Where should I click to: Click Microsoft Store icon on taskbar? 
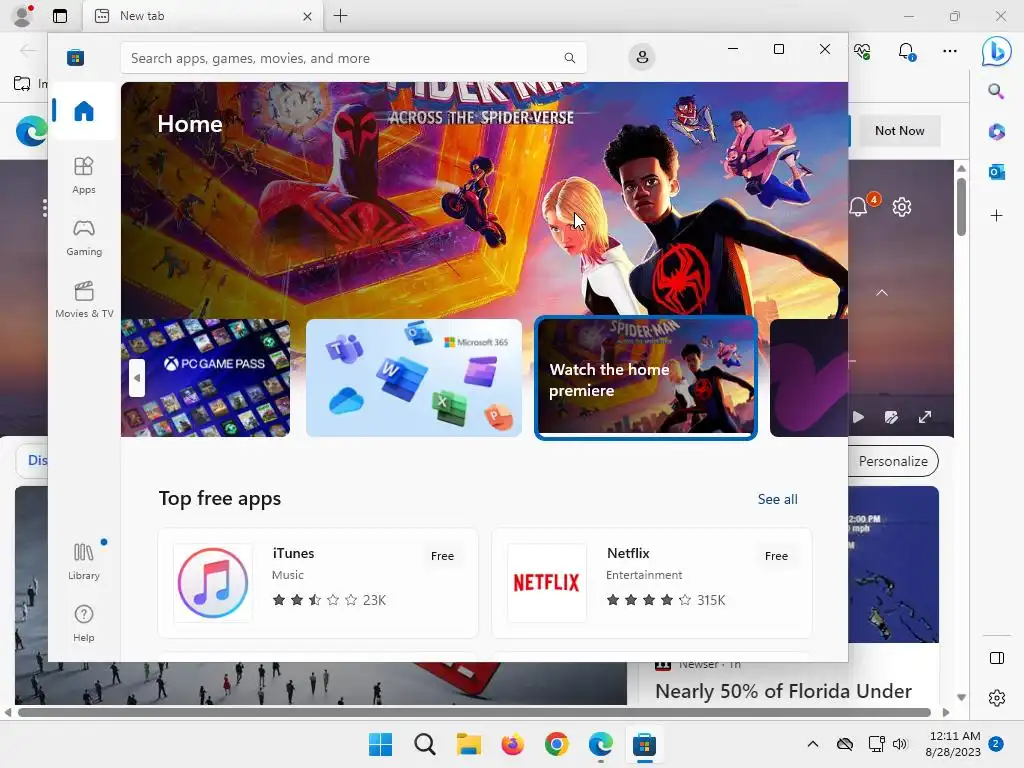coord(645,744)
